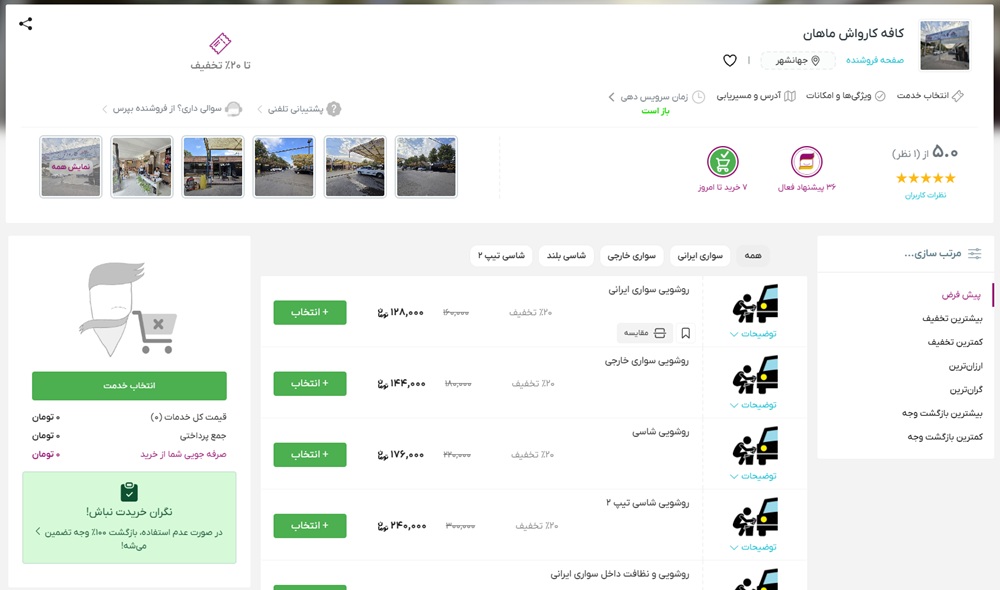Add روشویی سواری خارجی with انتخاب button
1000x590 pixels.
[310, 383]
